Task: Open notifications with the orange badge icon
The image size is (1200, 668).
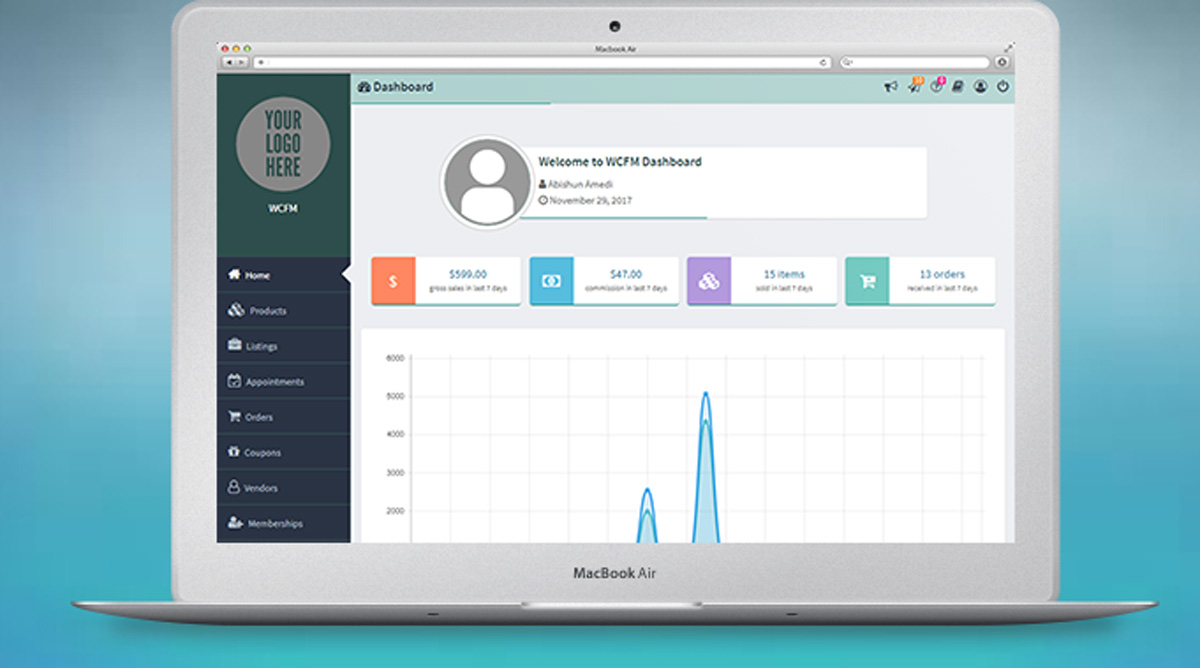Action: pos(913,87)
